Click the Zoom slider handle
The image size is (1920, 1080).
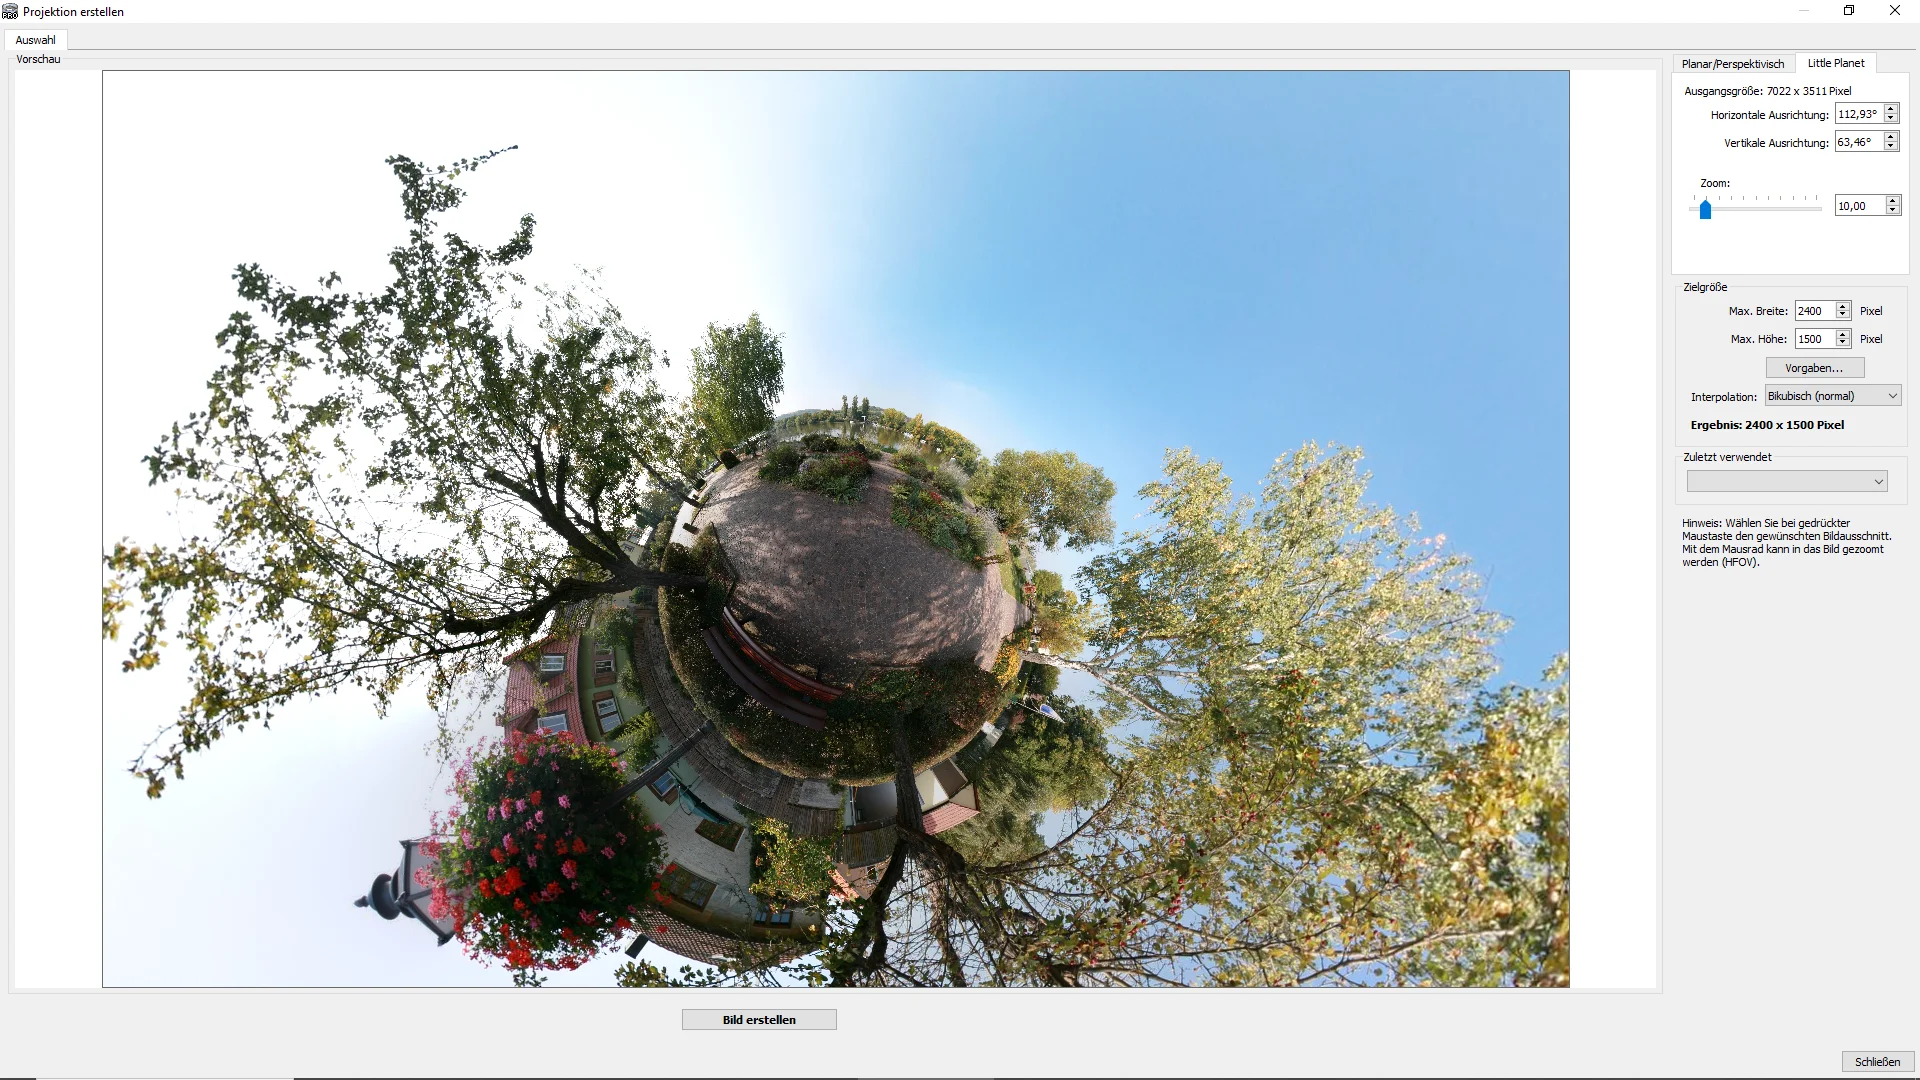[1706, 209]
